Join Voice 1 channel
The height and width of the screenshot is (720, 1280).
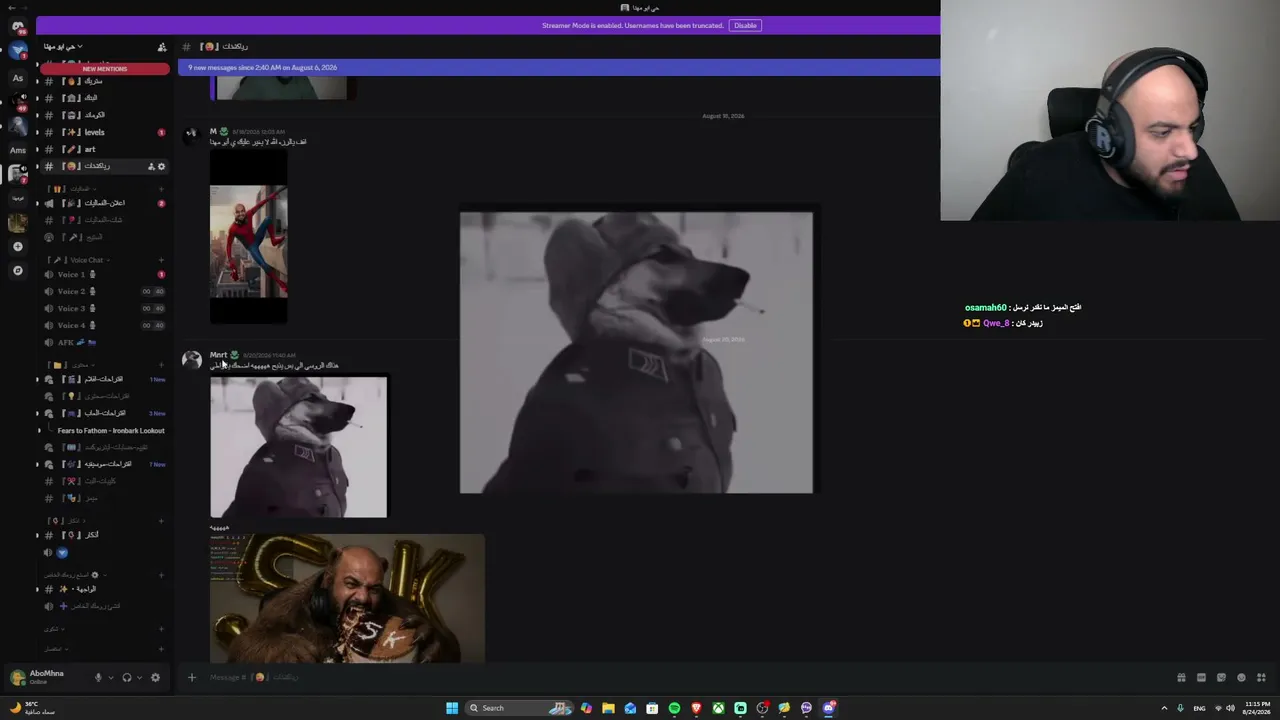104,274
